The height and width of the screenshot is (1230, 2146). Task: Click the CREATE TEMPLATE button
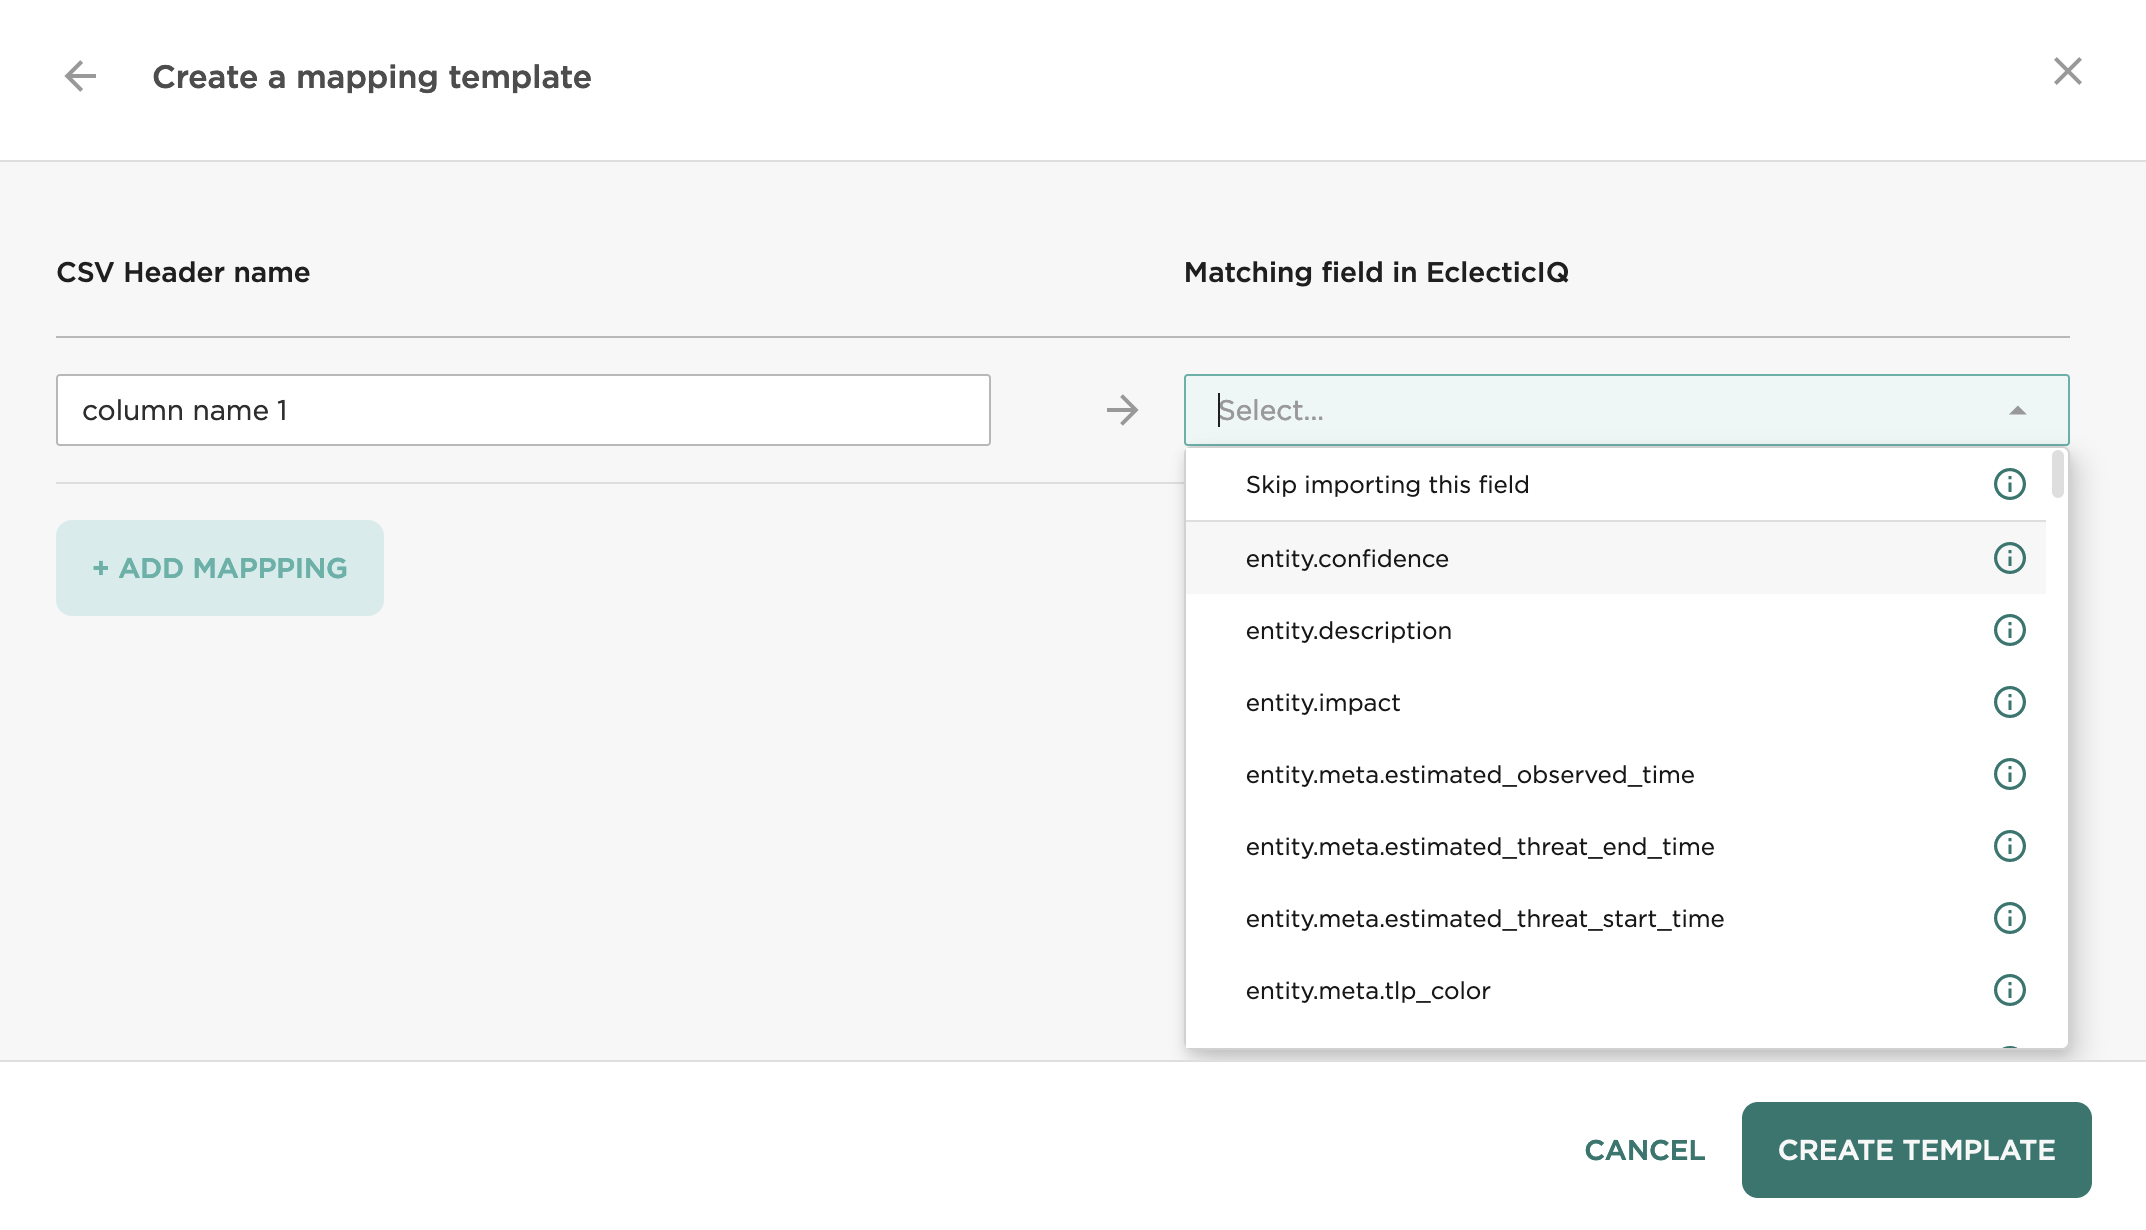point(1916,1150)
